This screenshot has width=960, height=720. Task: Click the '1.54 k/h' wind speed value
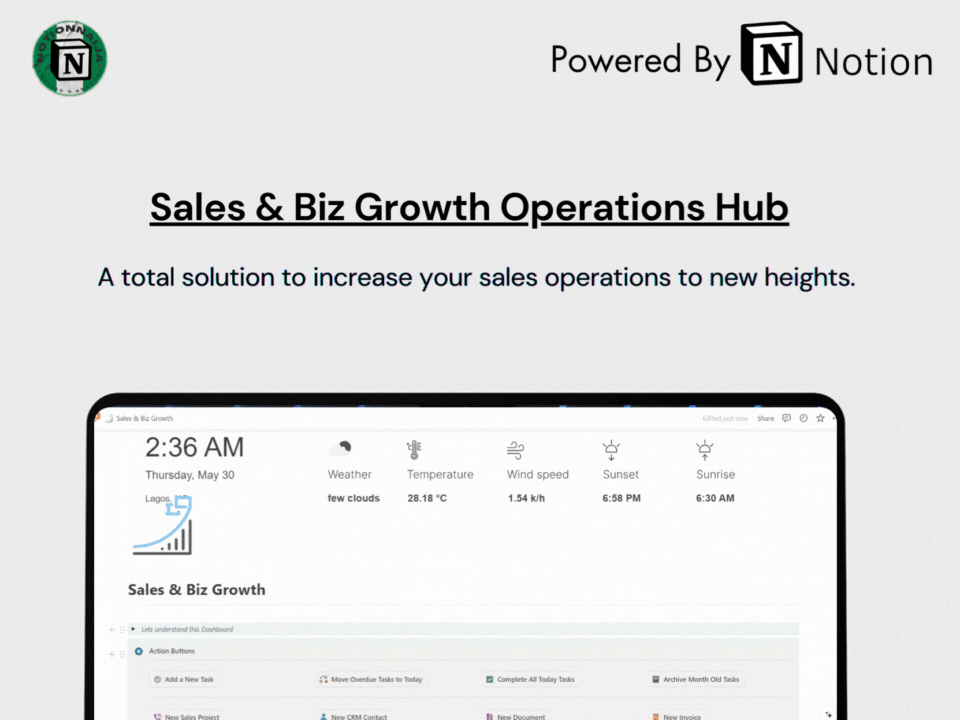[526, 498]
